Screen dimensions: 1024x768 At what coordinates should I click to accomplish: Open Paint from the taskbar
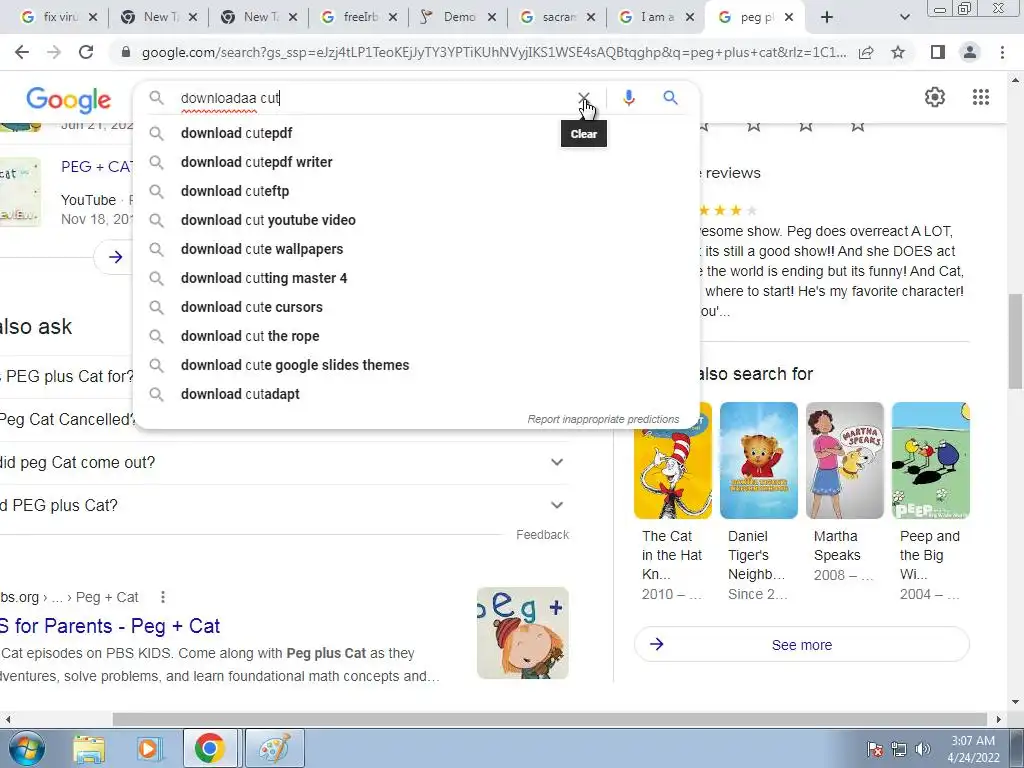[x=274, y=748]
